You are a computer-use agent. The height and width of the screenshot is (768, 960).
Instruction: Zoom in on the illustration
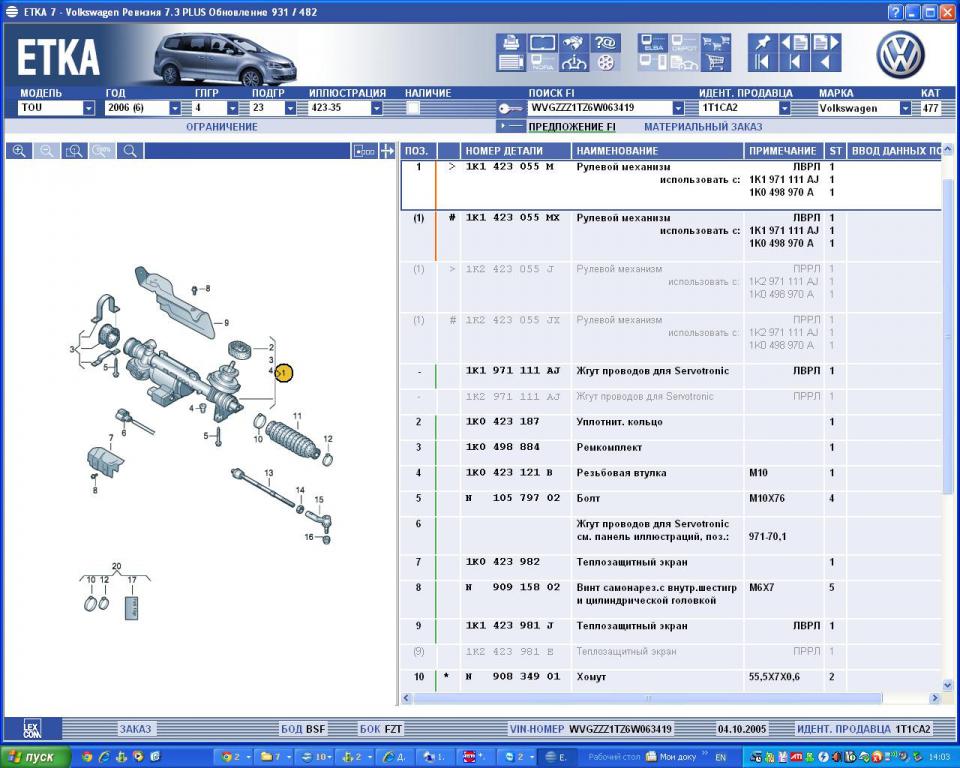click(x=19, y=151)
